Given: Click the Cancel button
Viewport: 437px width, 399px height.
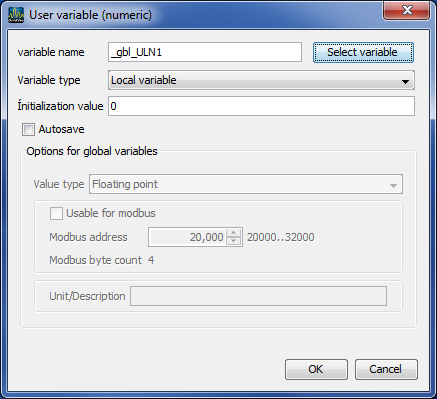Looking at the screenshot, I should point(386,369).
